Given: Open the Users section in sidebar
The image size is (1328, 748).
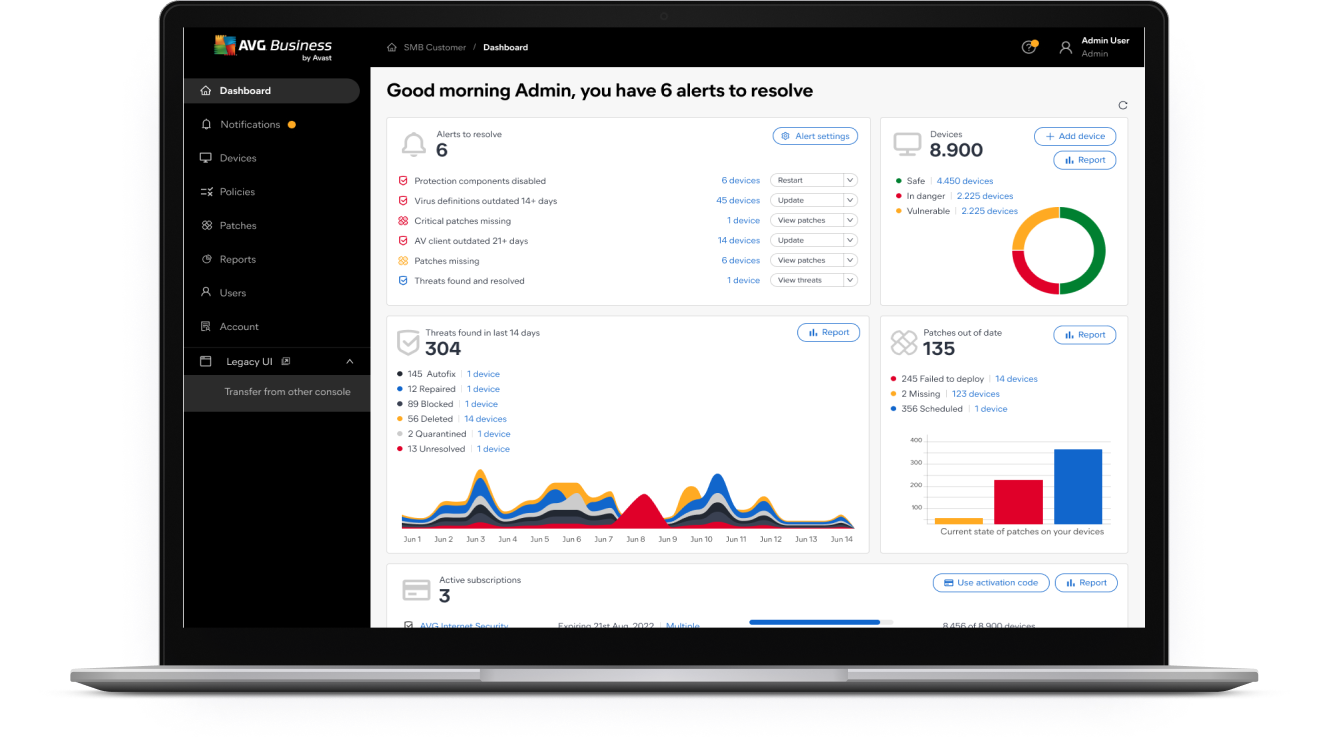Looking at the screenshot, I should pyautogui.click(x=232, y=292).
